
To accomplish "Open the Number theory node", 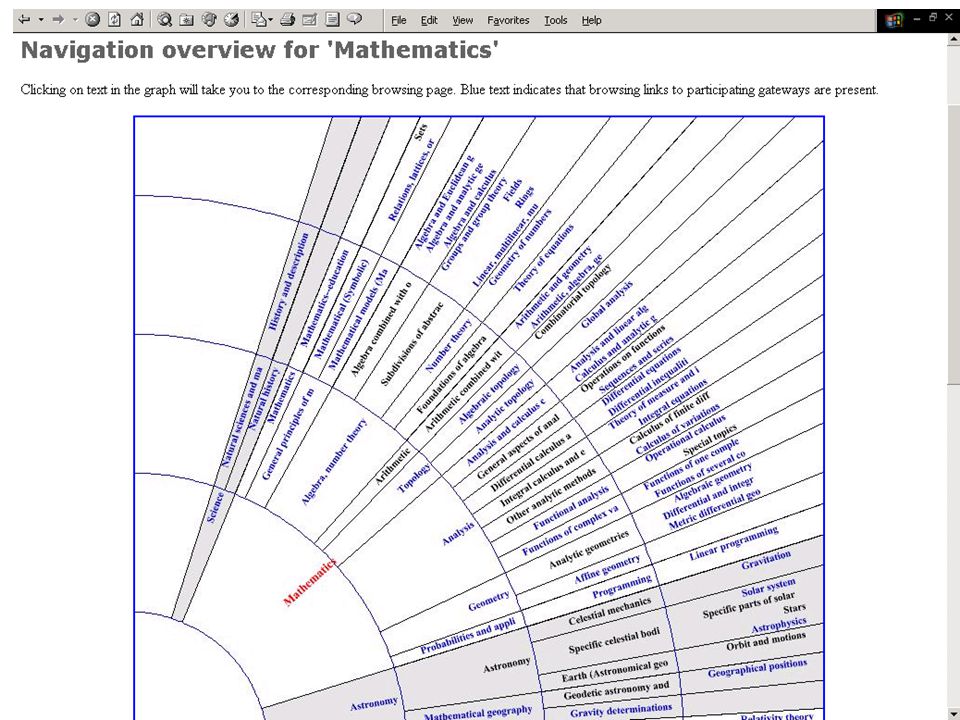I will (x=449, y=345).
